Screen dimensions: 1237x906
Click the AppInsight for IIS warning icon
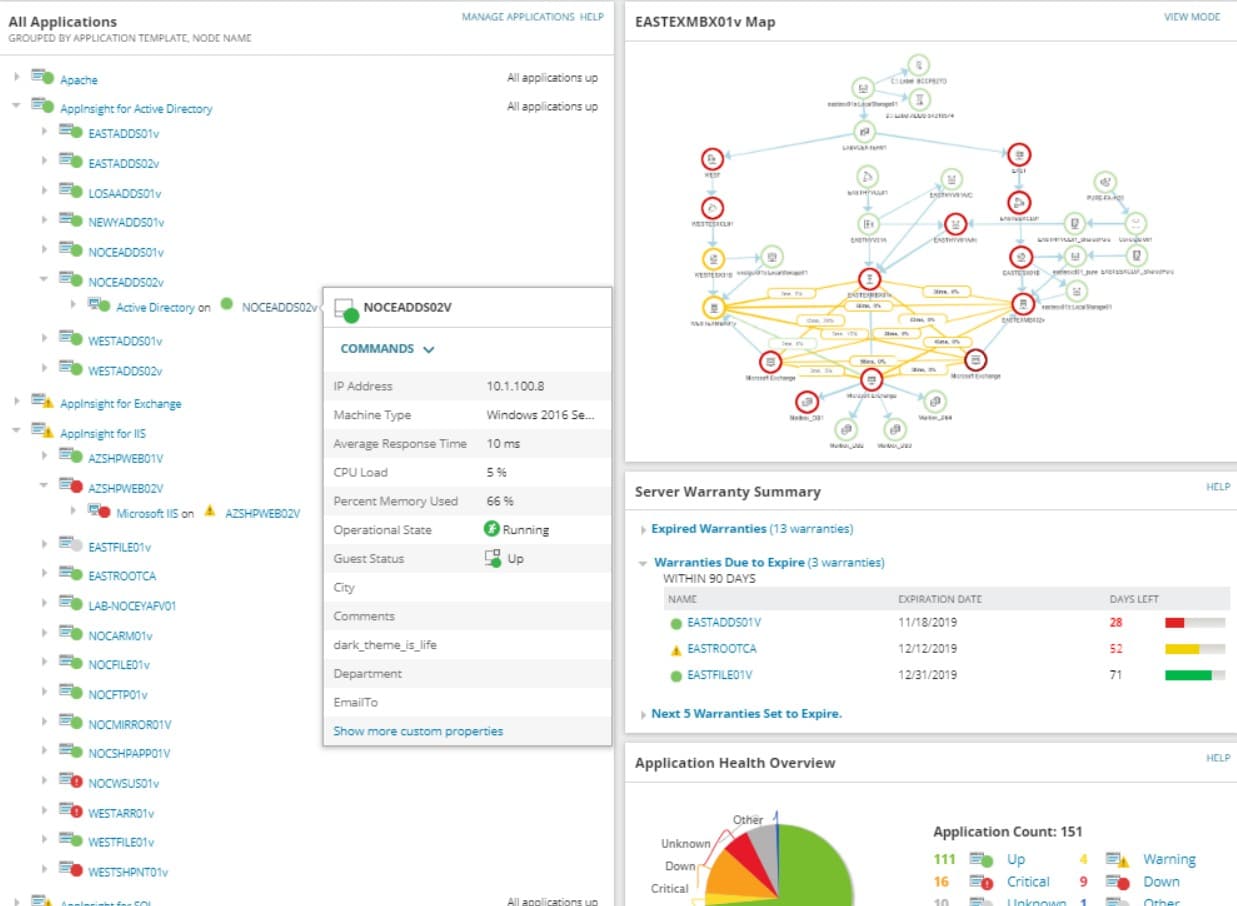pos(42,431)
